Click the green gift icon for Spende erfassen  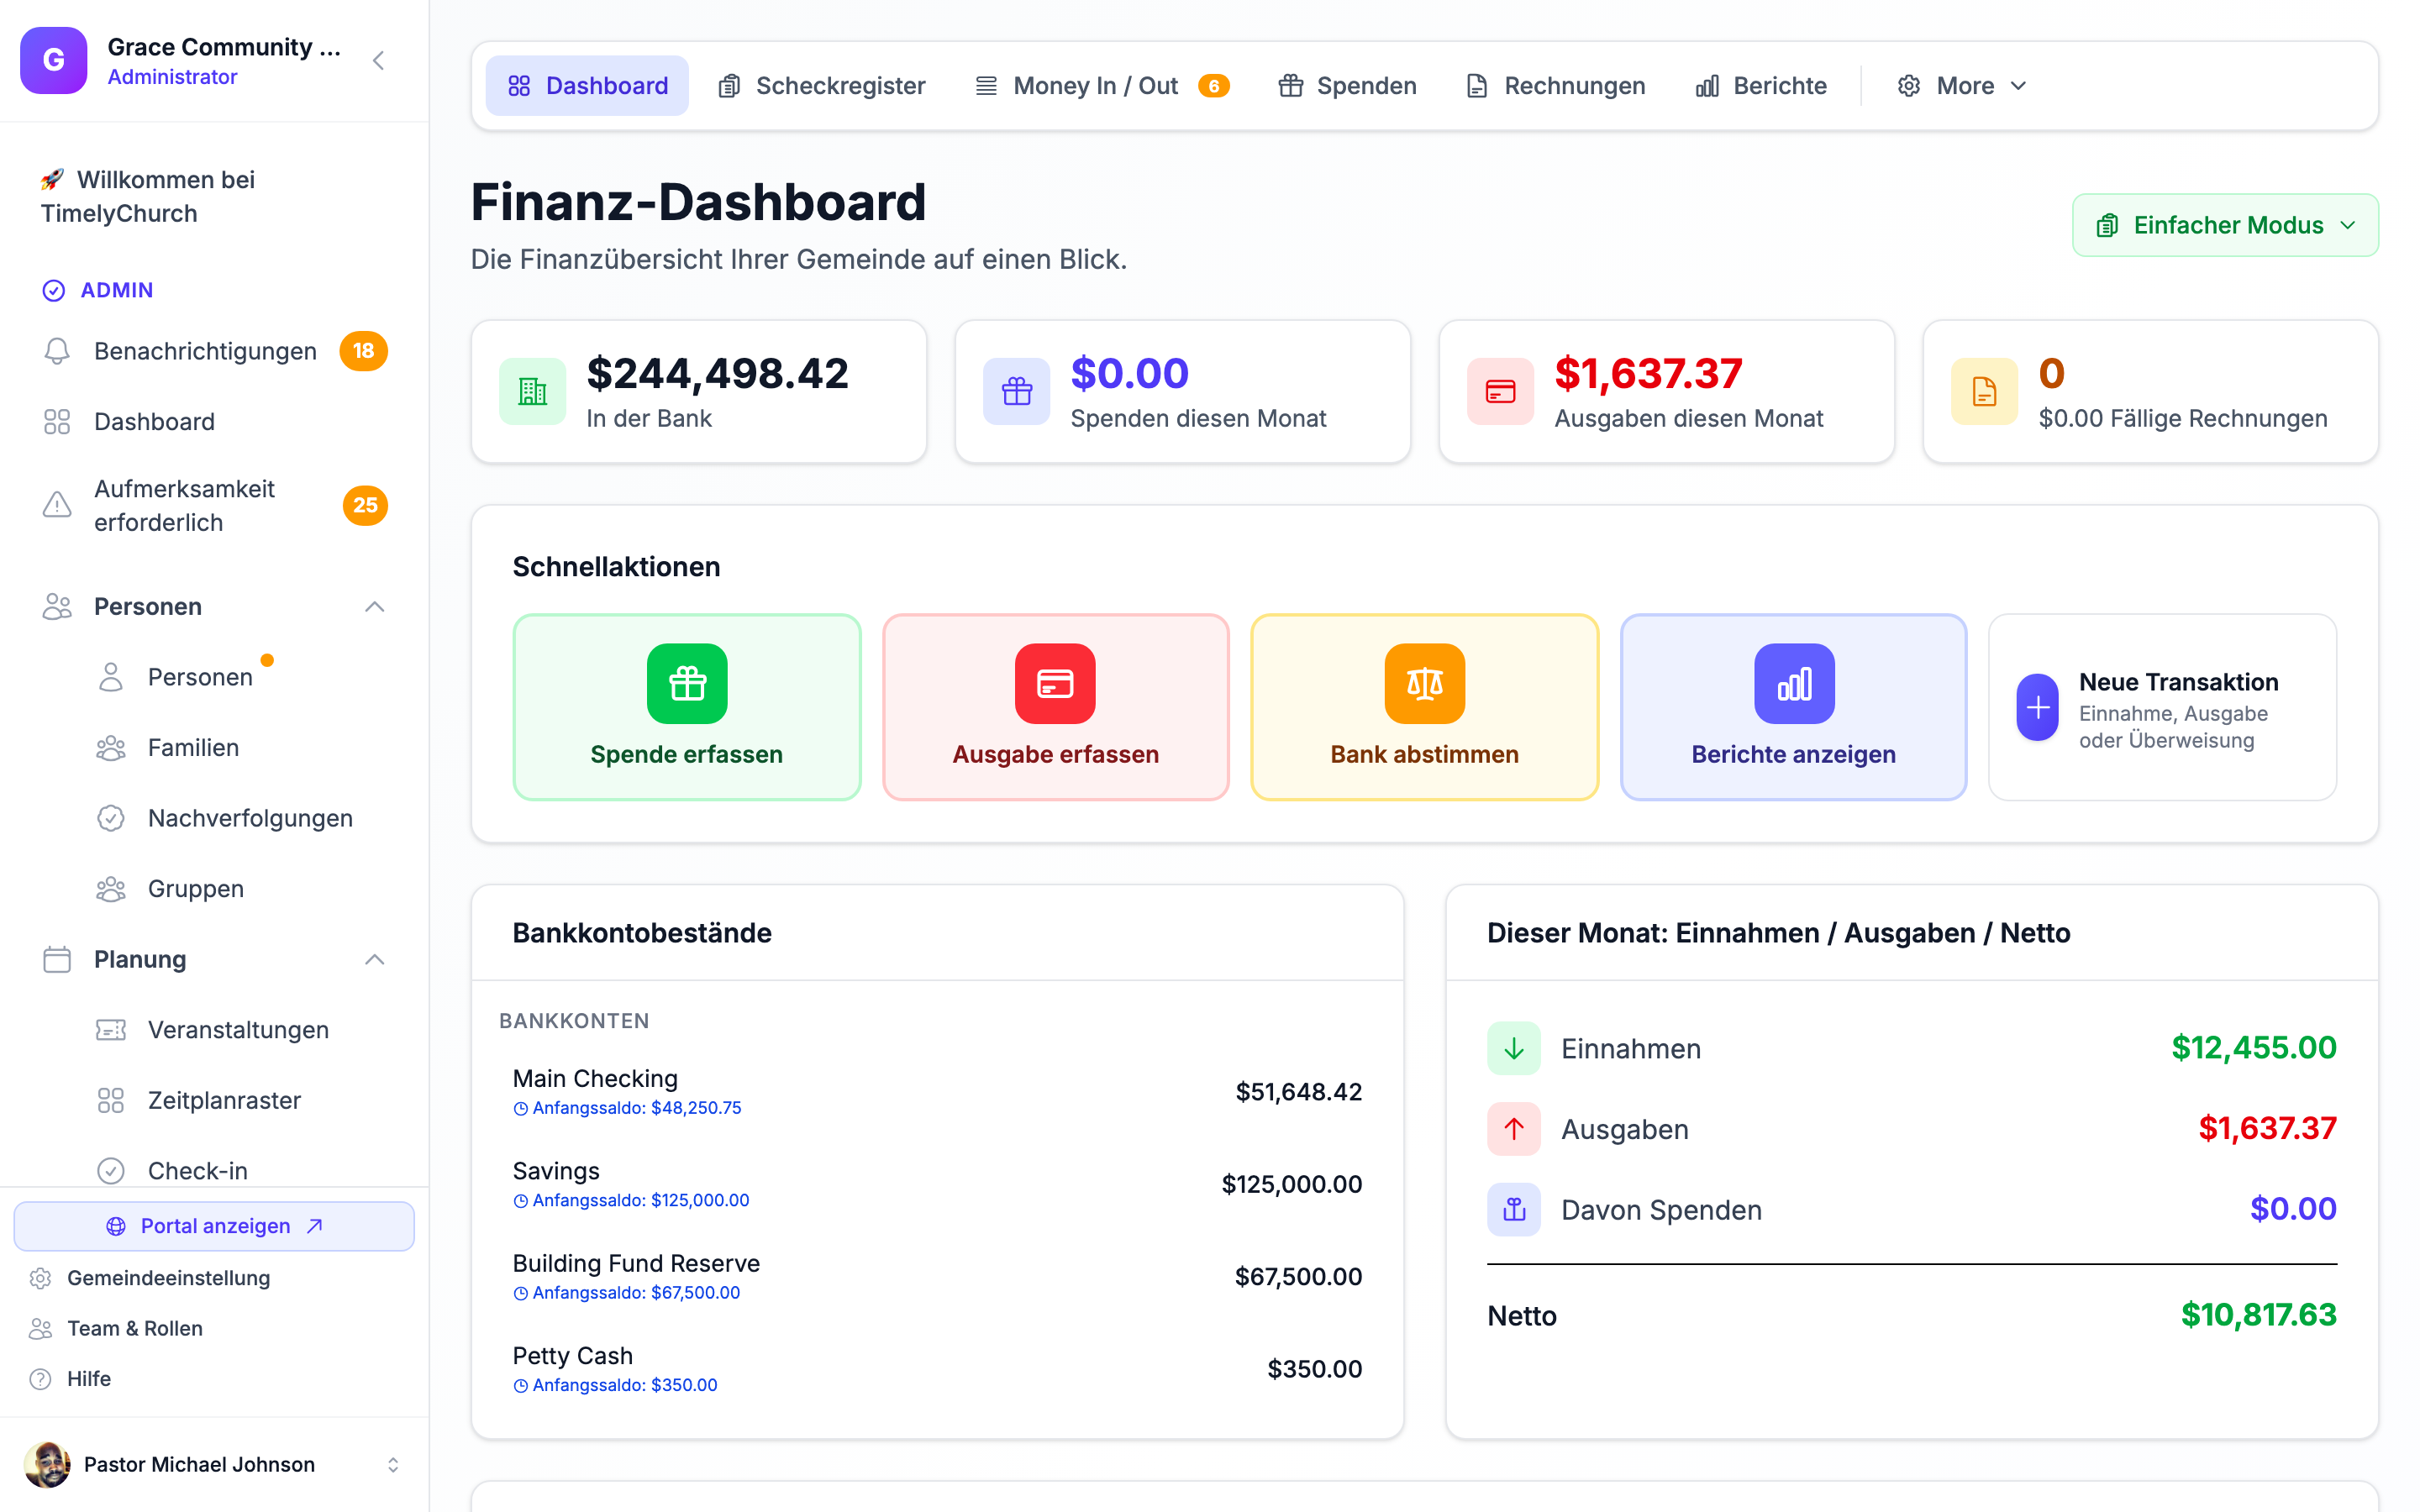(x=687, y=683)
